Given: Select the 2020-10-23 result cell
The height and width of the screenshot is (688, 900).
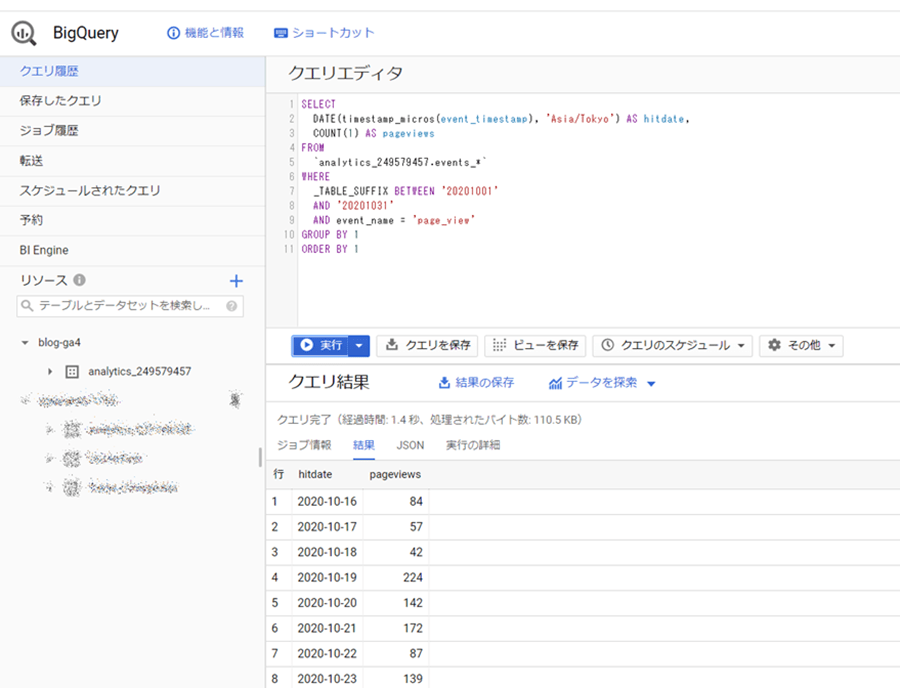Looking at the screenshot, I should [327, 679].
